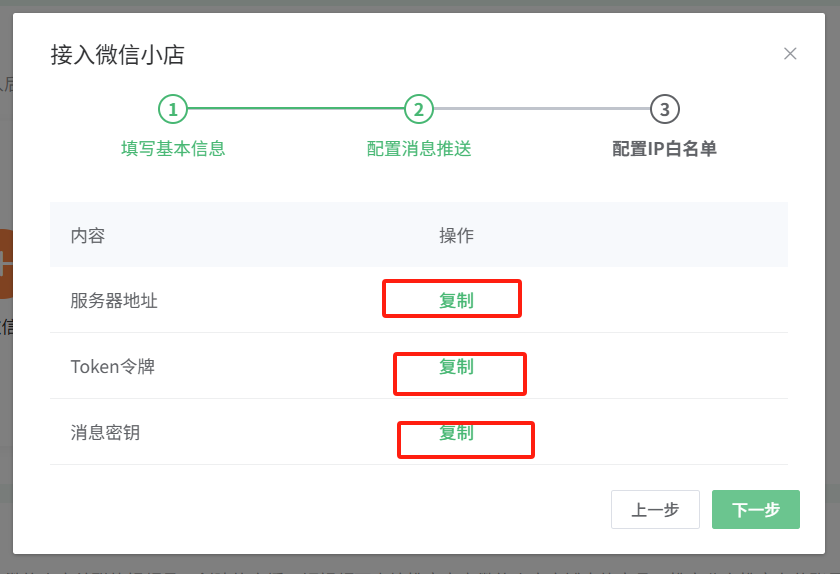840x574 pixels.
Task: Select the 消息密钥 row label
Action: tap(103, 433)
